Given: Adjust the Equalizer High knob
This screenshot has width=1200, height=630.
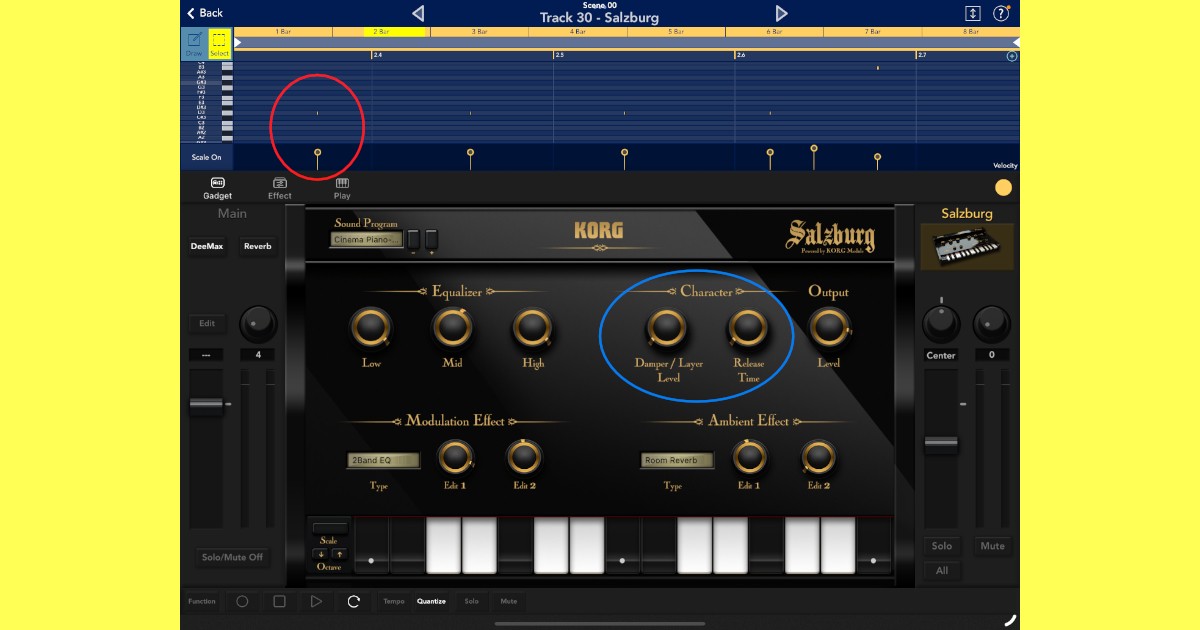Looking at the screenshot, I should click(533, 327).
